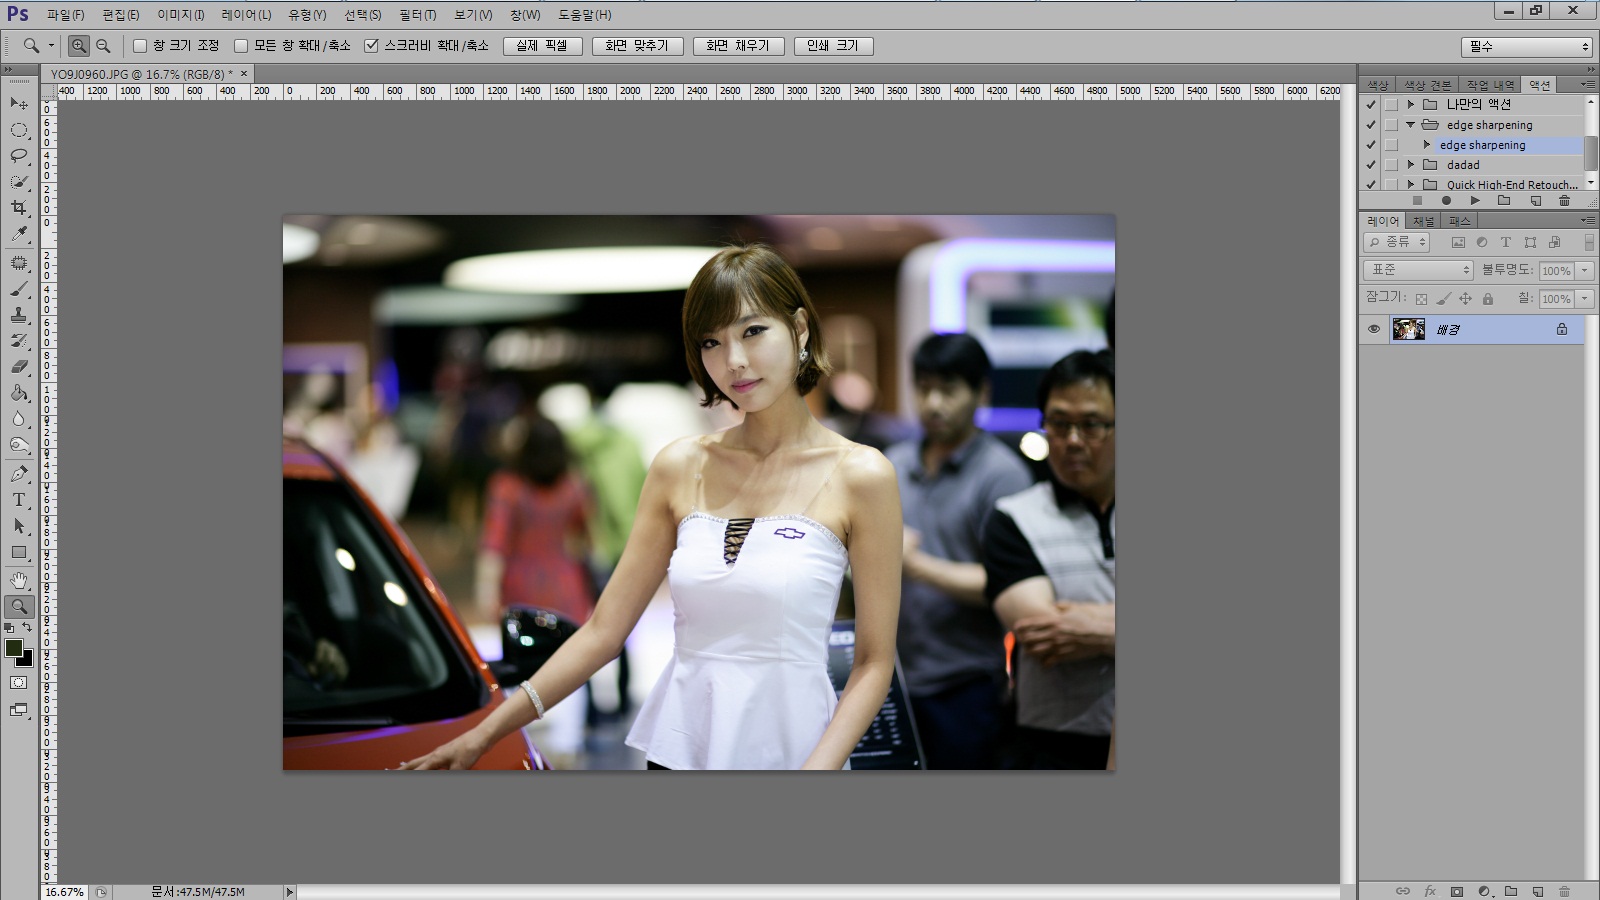Select the Hand tool

(x=19, y=580)
